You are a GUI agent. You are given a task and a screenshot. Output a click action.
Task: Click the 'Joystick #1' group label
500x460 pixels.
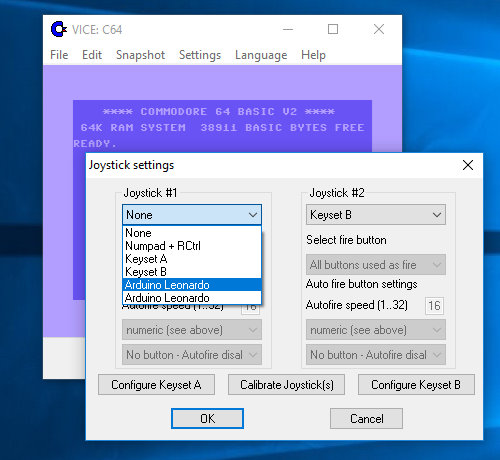(150, 193)
